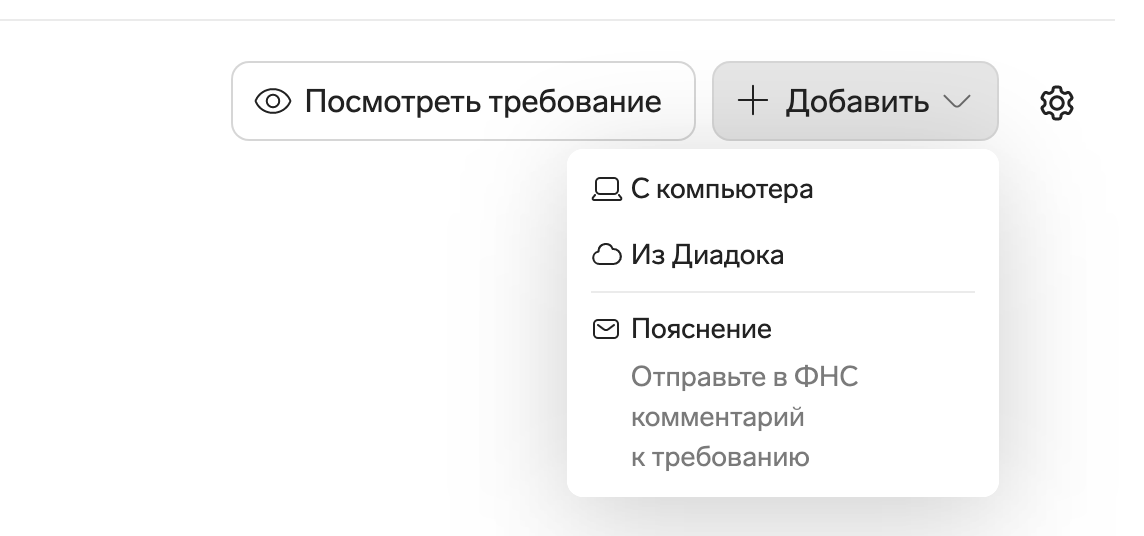This screenshot has width=1144, height=536.
Task: Click the envelope icon beside Пояснение
Action: [606, 329]
